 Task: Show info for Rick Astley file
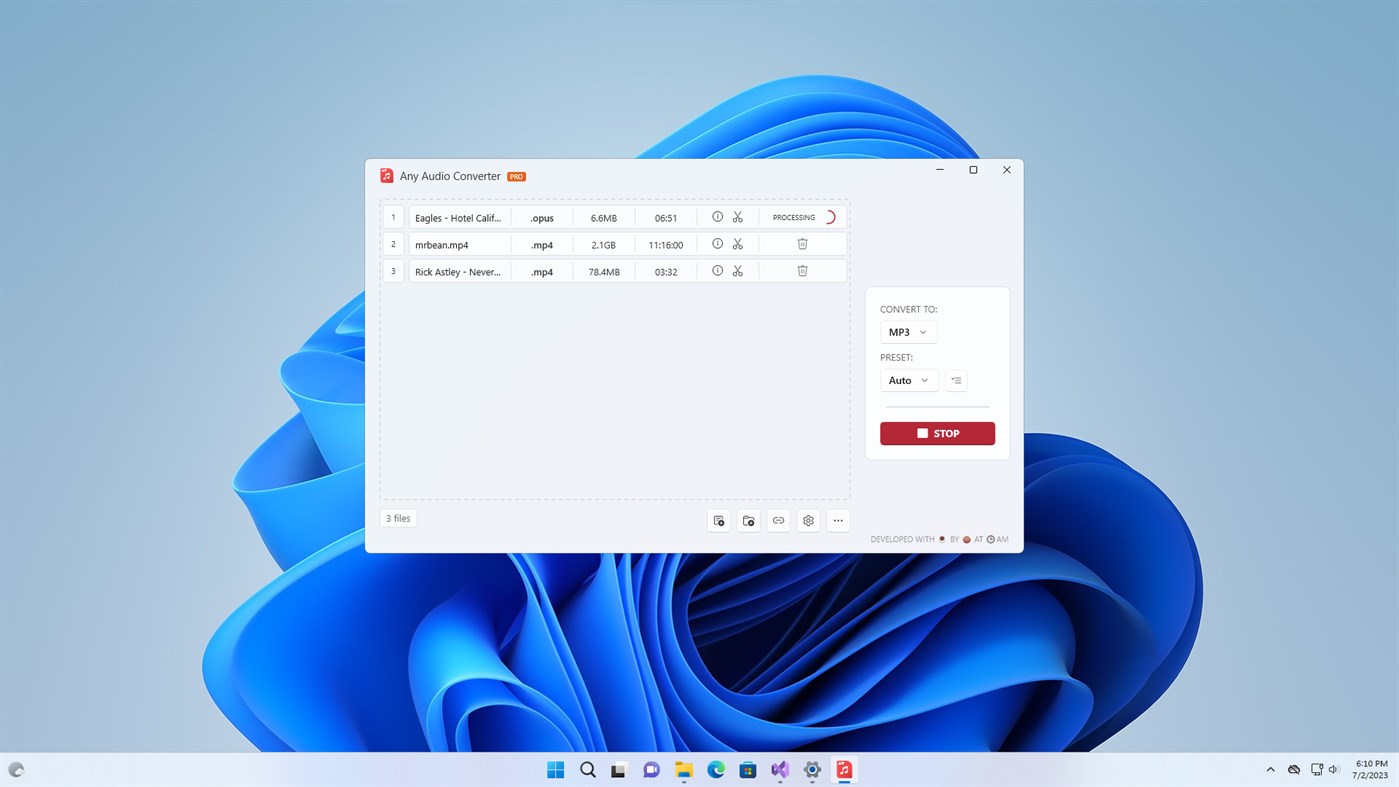(x=717, y=270)
